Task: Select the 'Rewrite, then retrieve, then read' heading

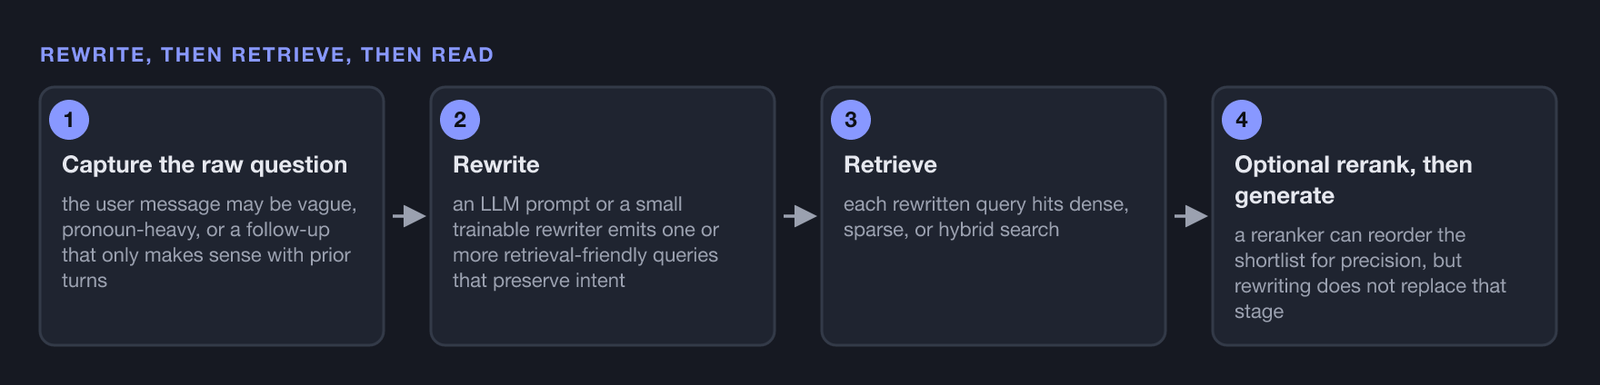Action: click(x=267, y=55)
